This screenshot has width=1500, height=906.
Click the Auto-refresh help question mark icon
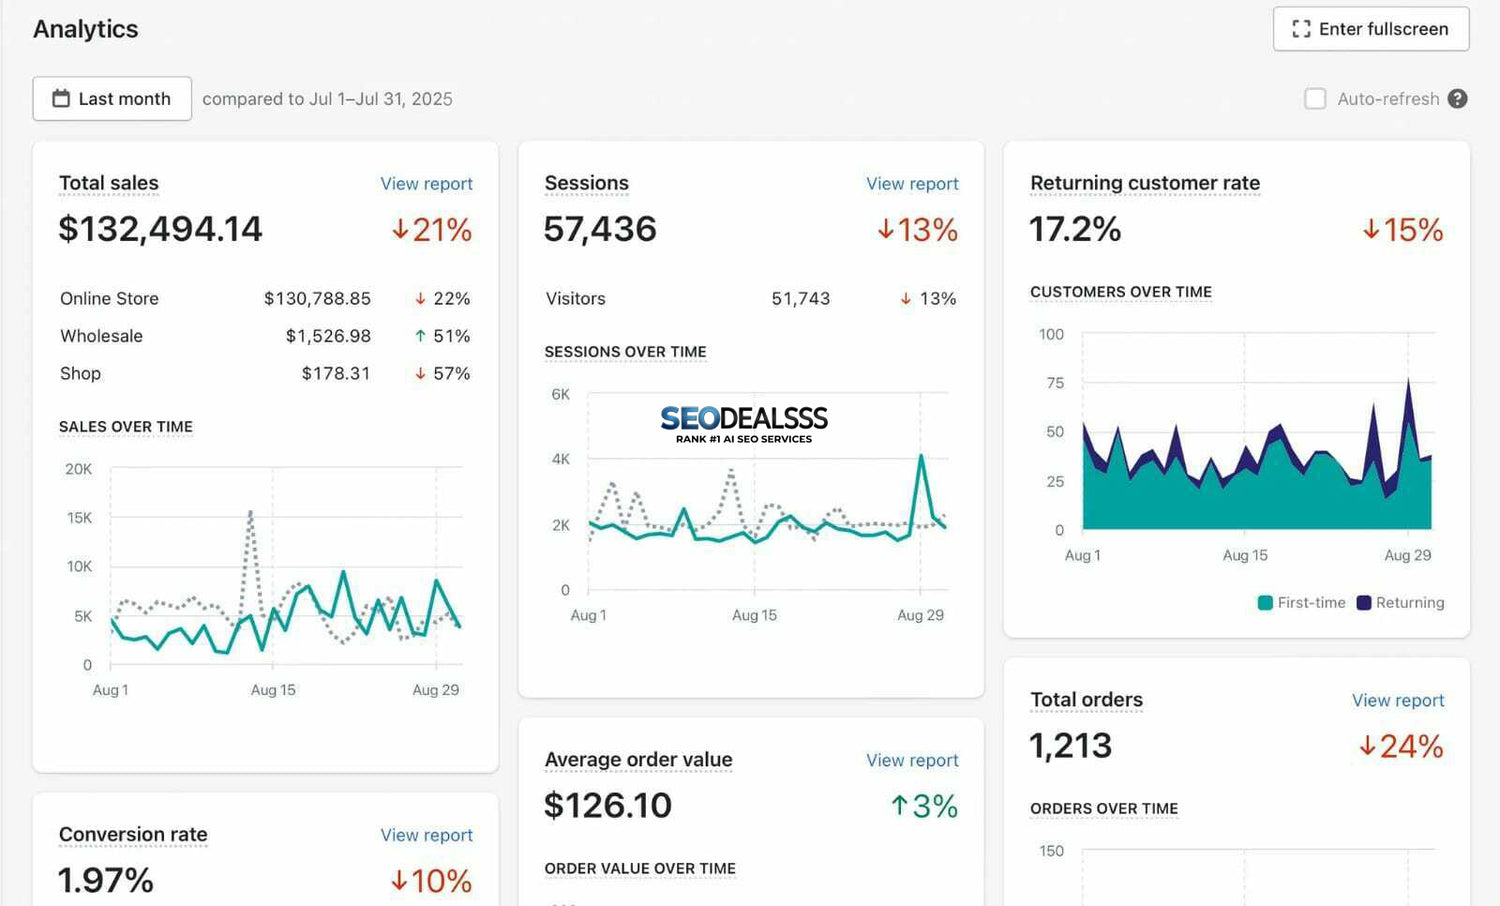tap(1458, 99)
